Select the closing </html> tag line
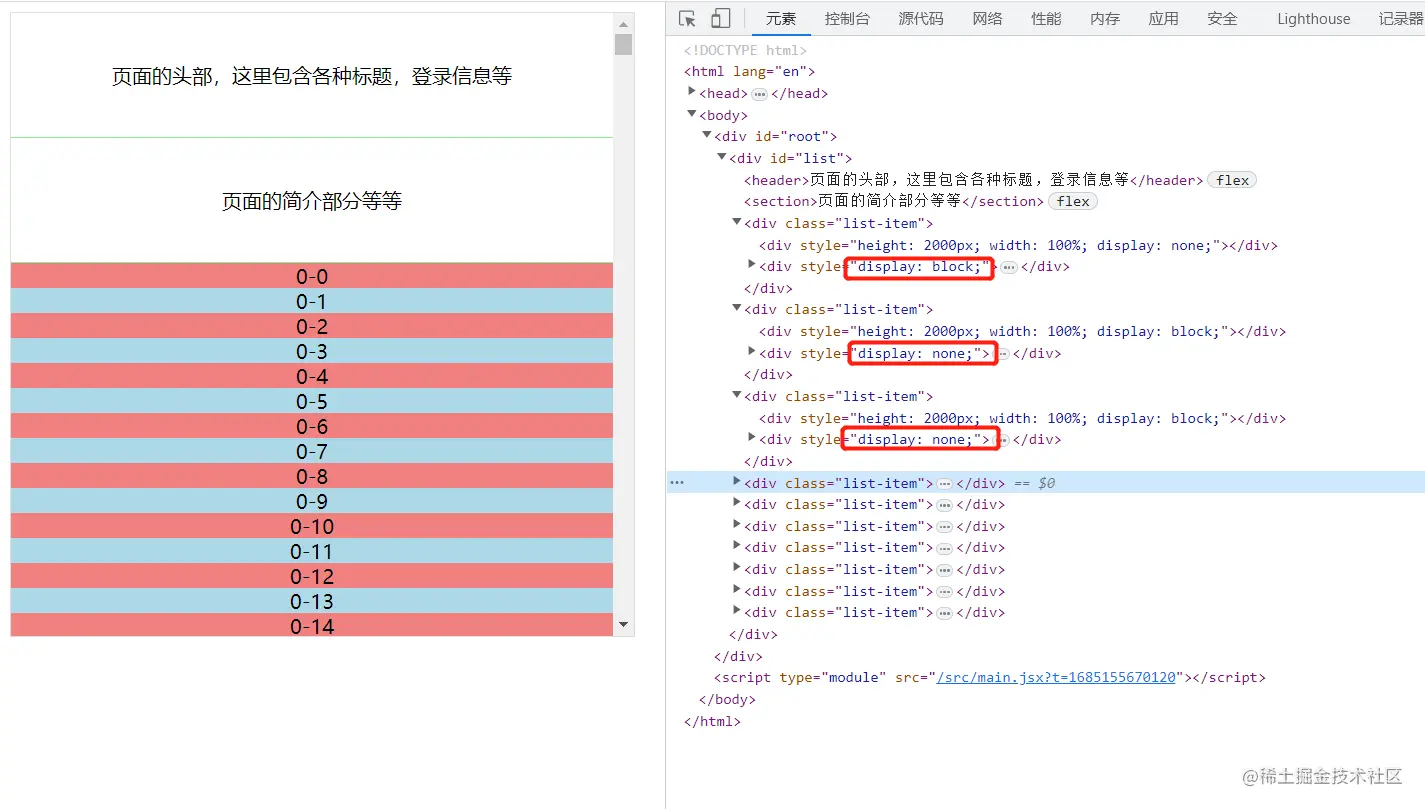The width and height of the screenshot is (1425, 809). pyautogui.click(x=712, y=721)
